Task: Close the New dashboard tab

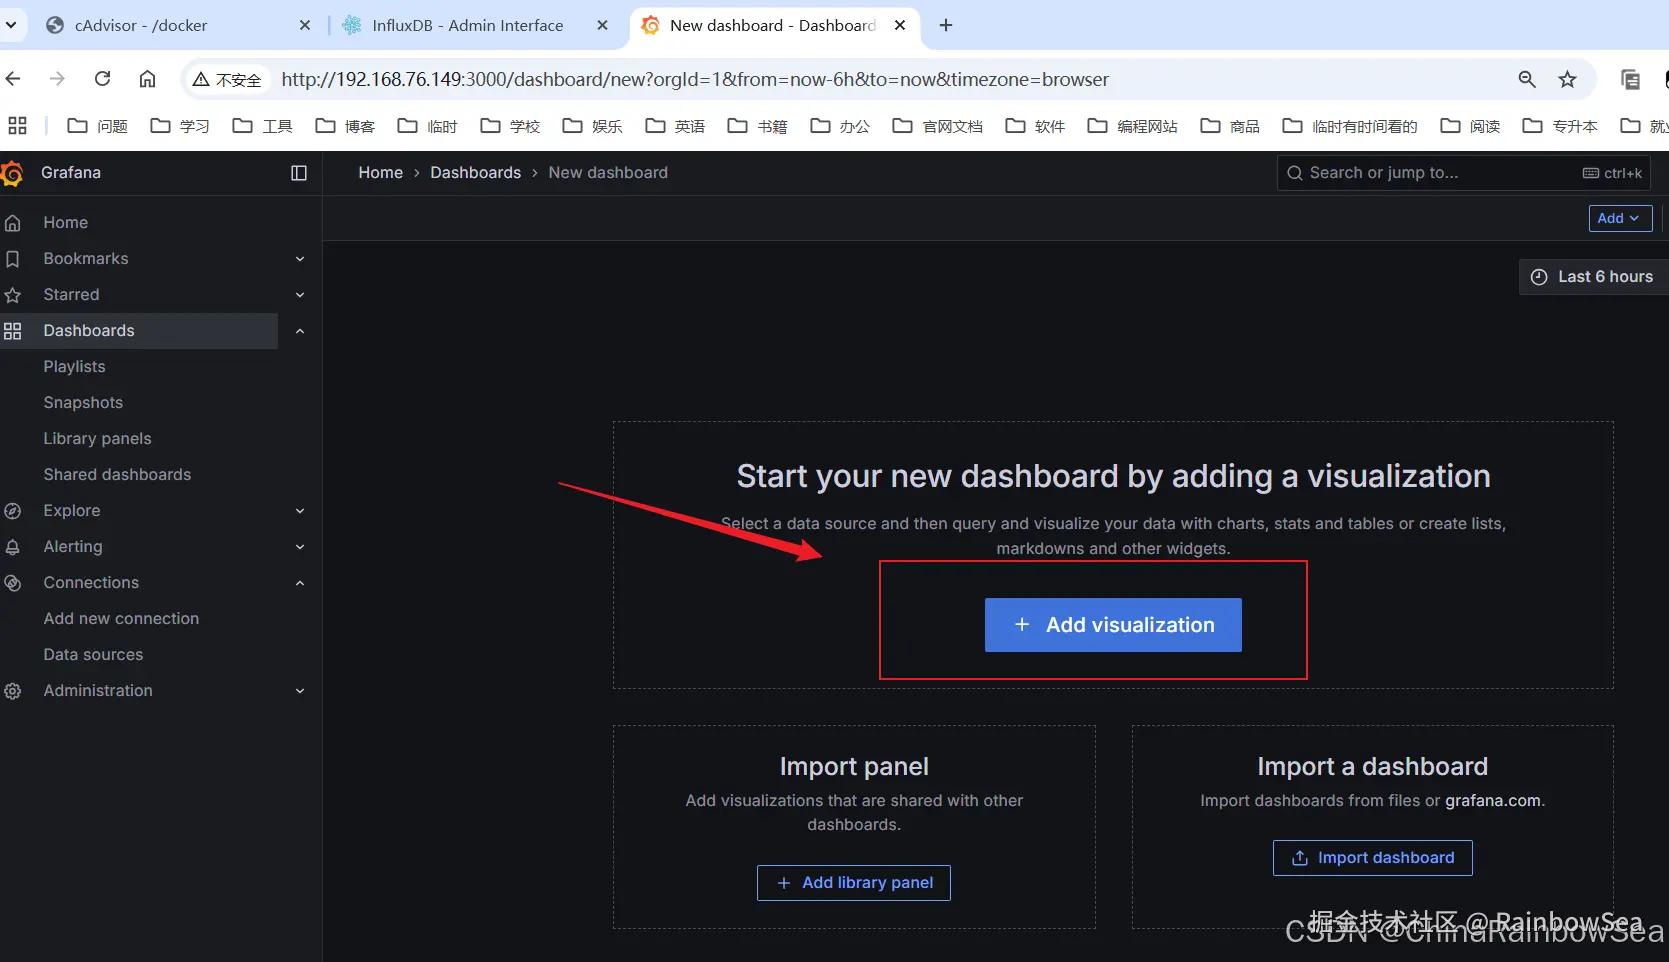Action: click(x=900, y=25)
